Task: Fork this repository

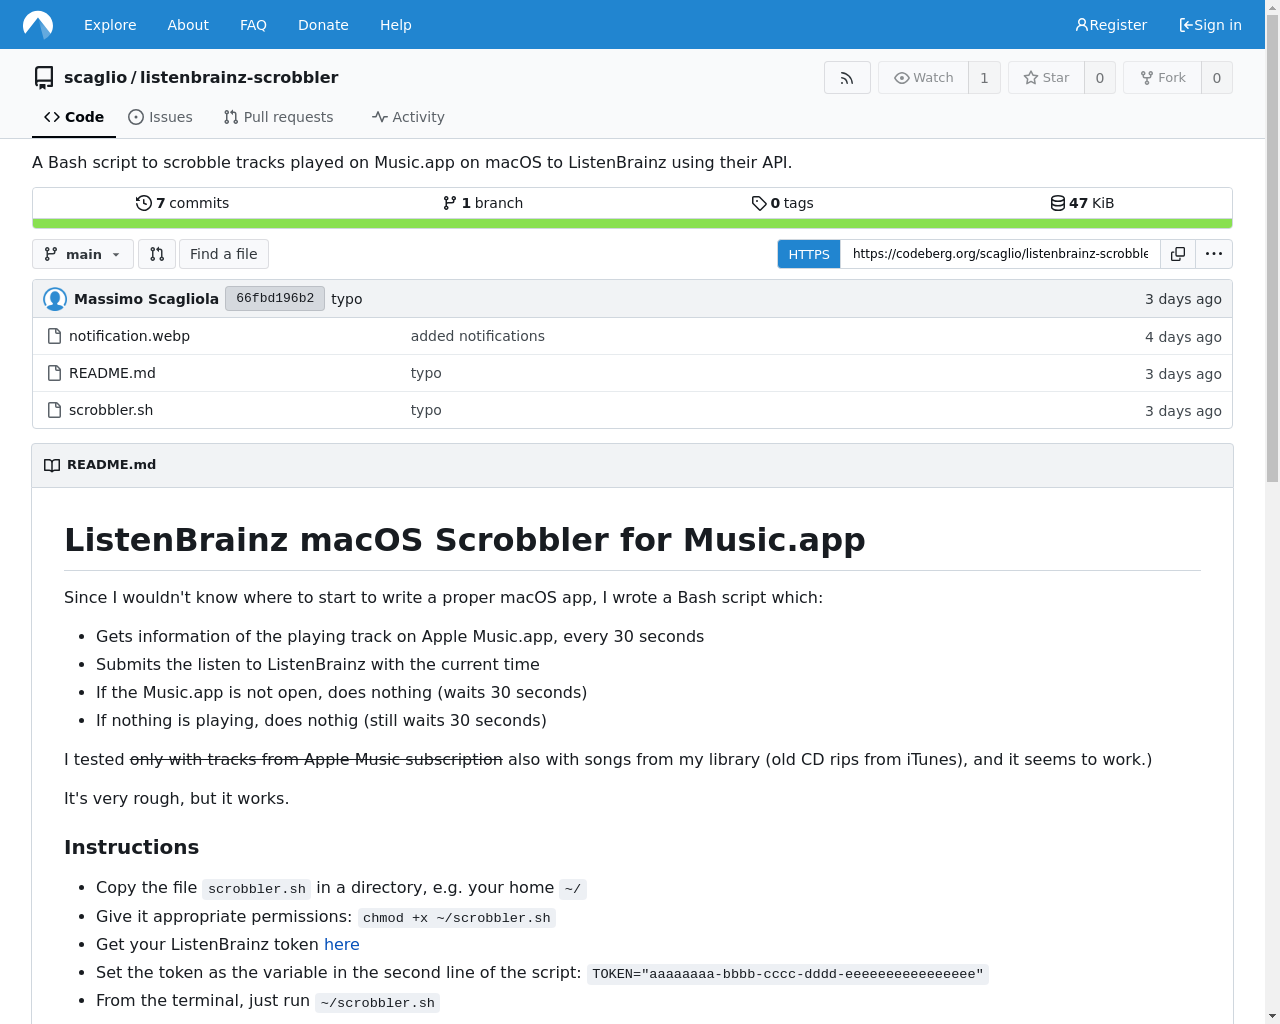Action: pos(1162,78)
